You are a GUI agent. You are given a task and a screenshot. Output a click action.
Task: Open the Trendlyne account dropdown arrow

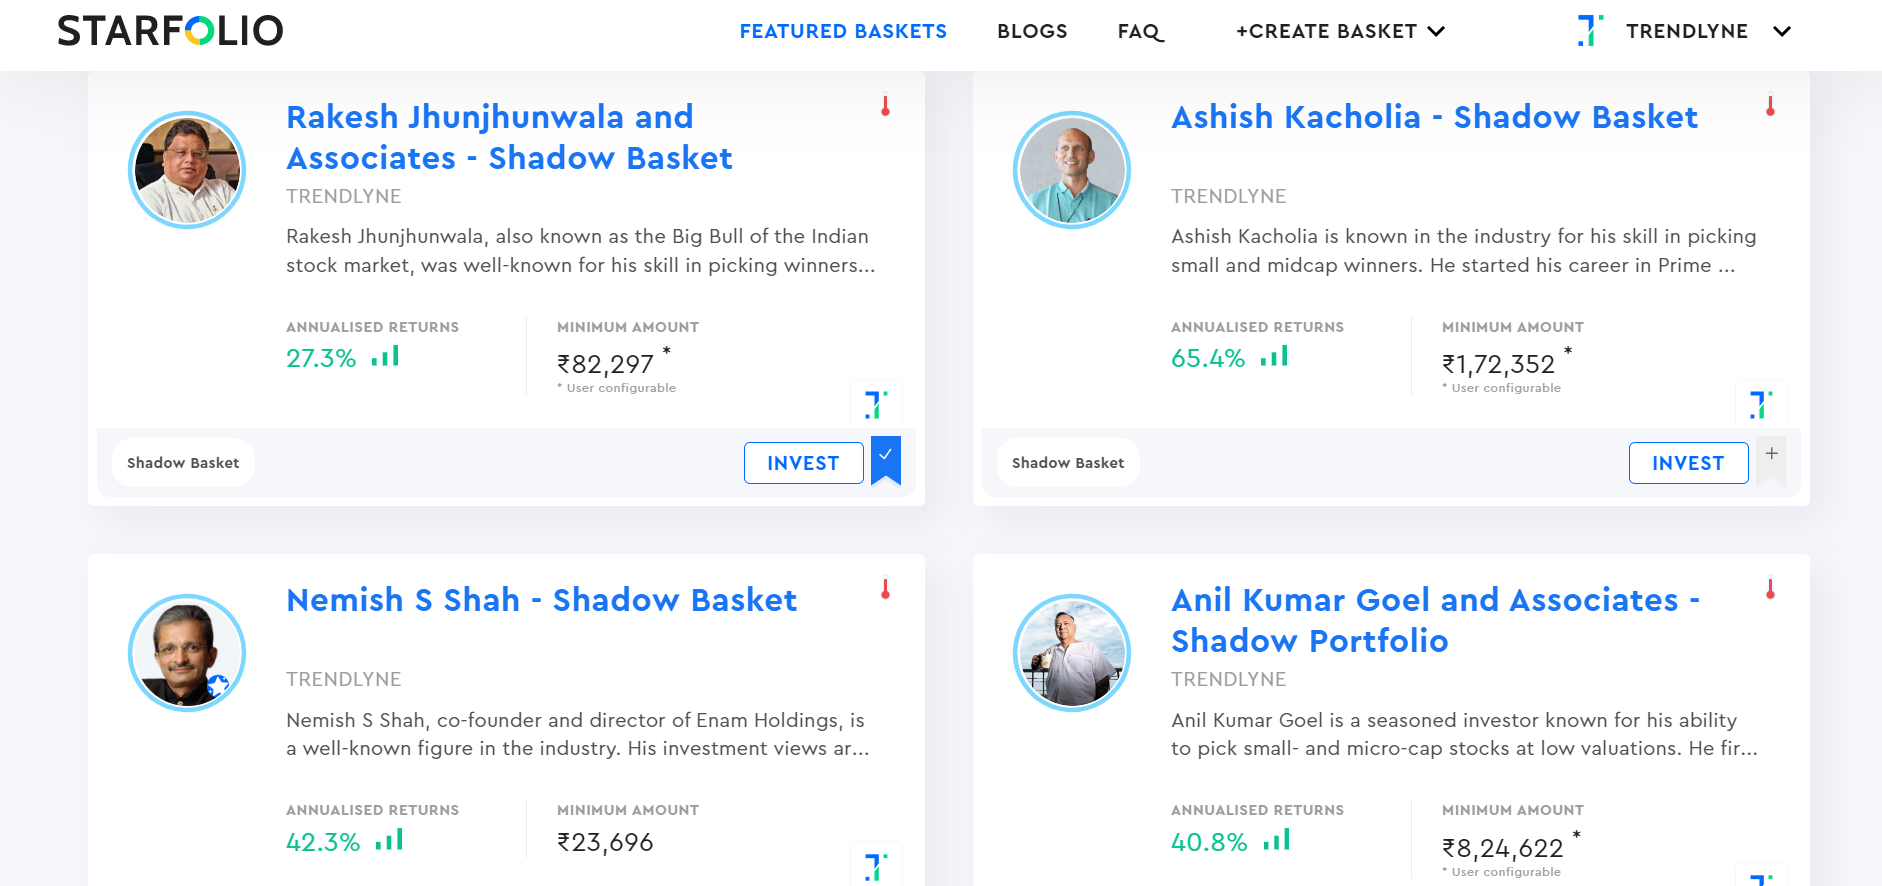pos(1782,31)
